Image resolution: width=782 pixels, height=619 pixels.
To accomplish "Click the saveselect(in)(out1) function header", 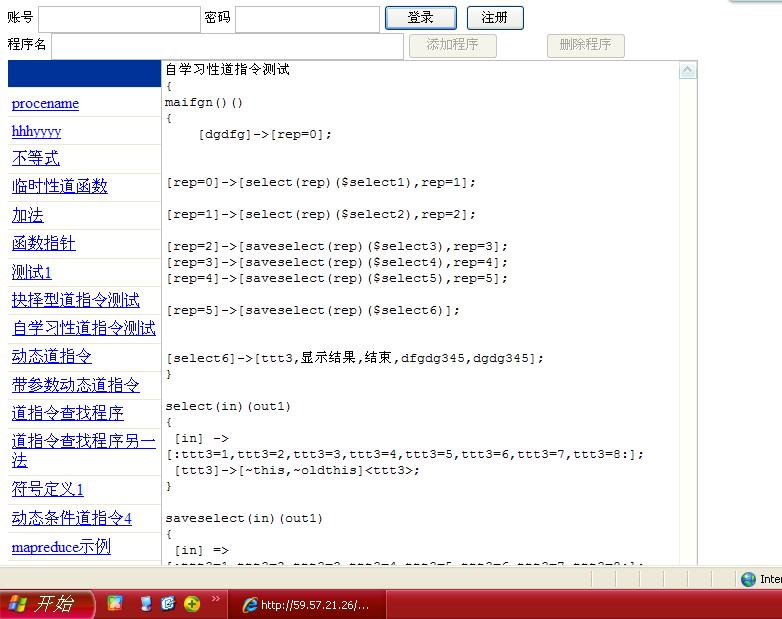I will pyautogui.click(x=244, y=518).
